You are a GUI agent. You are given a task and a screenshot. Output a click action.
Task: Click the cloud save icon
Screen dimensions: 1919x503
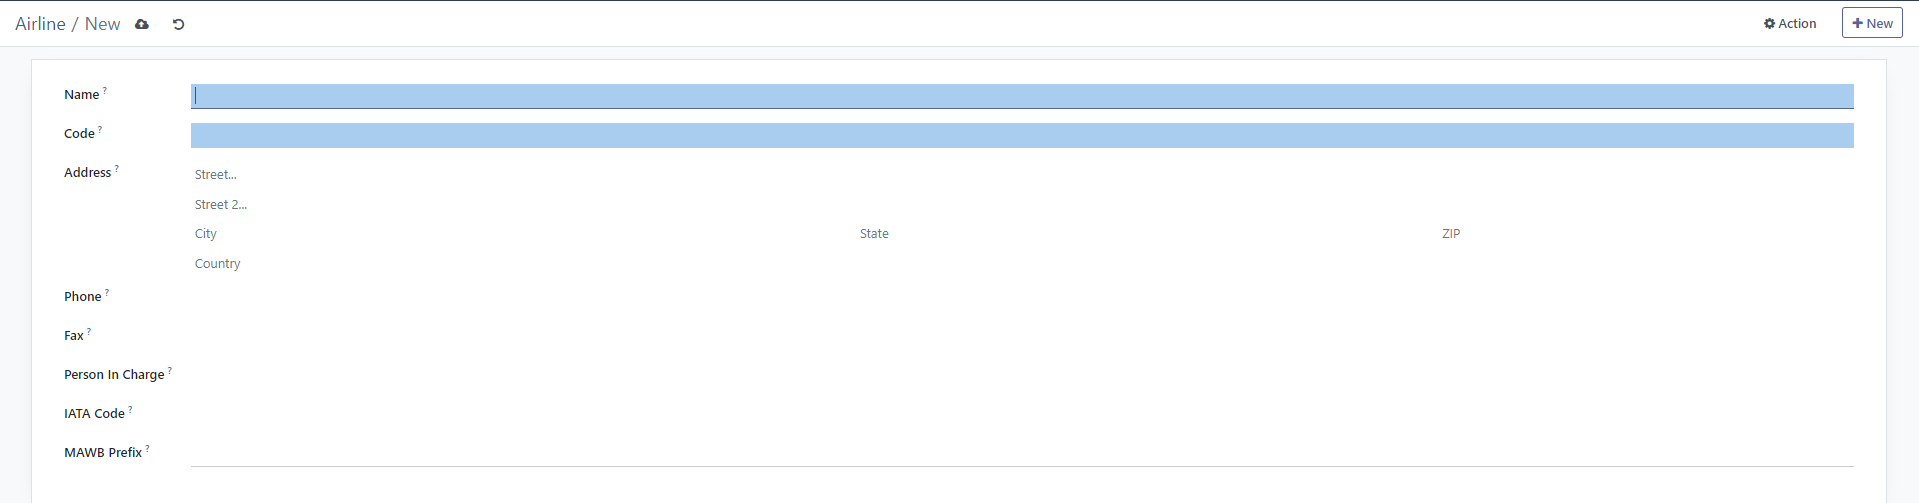point(142,24)
